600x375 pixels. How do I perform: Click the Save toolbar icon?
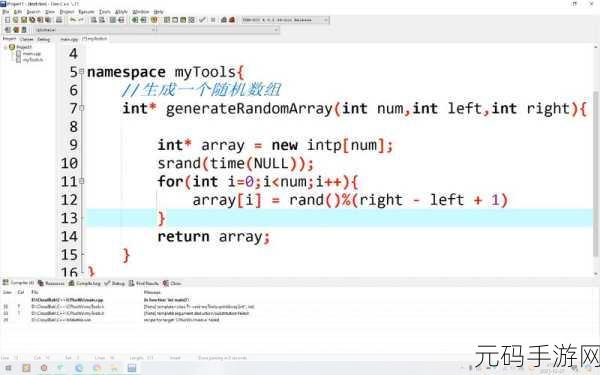[24, 20]
